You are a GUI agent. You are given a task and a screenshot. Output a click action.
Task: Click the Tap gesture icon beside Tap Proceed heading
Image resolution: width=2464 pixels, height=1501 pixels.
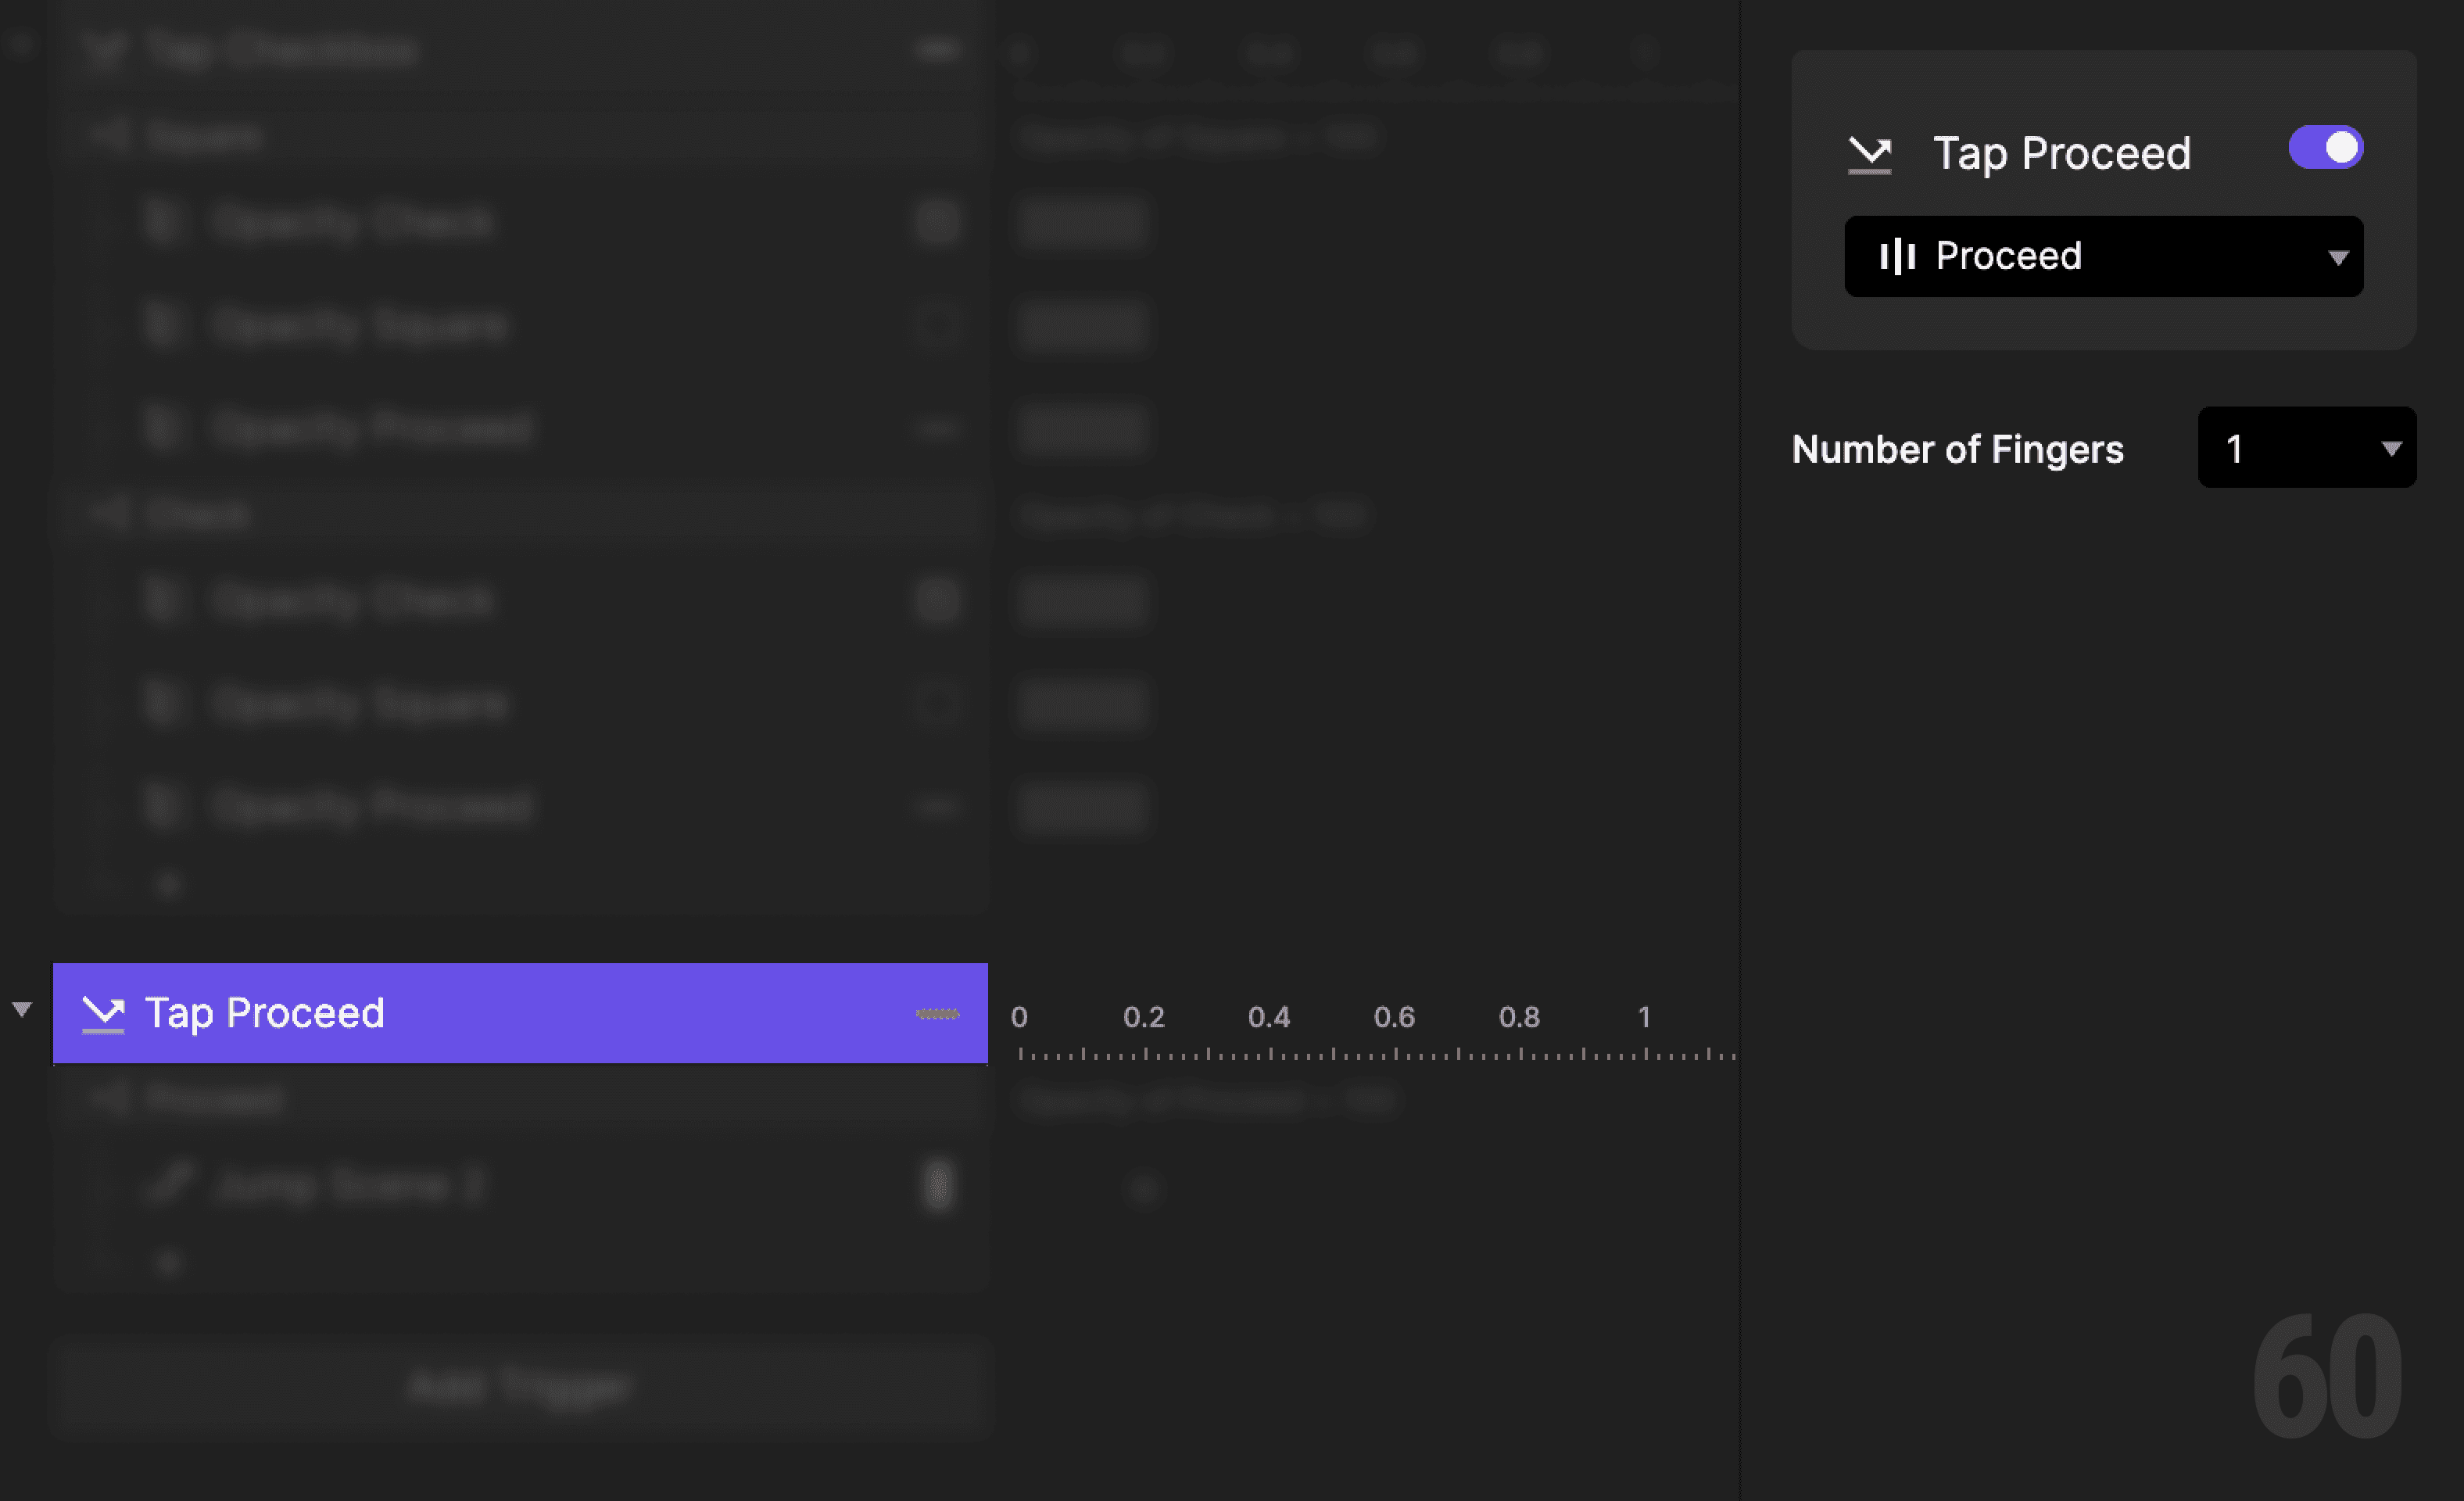1869,153
